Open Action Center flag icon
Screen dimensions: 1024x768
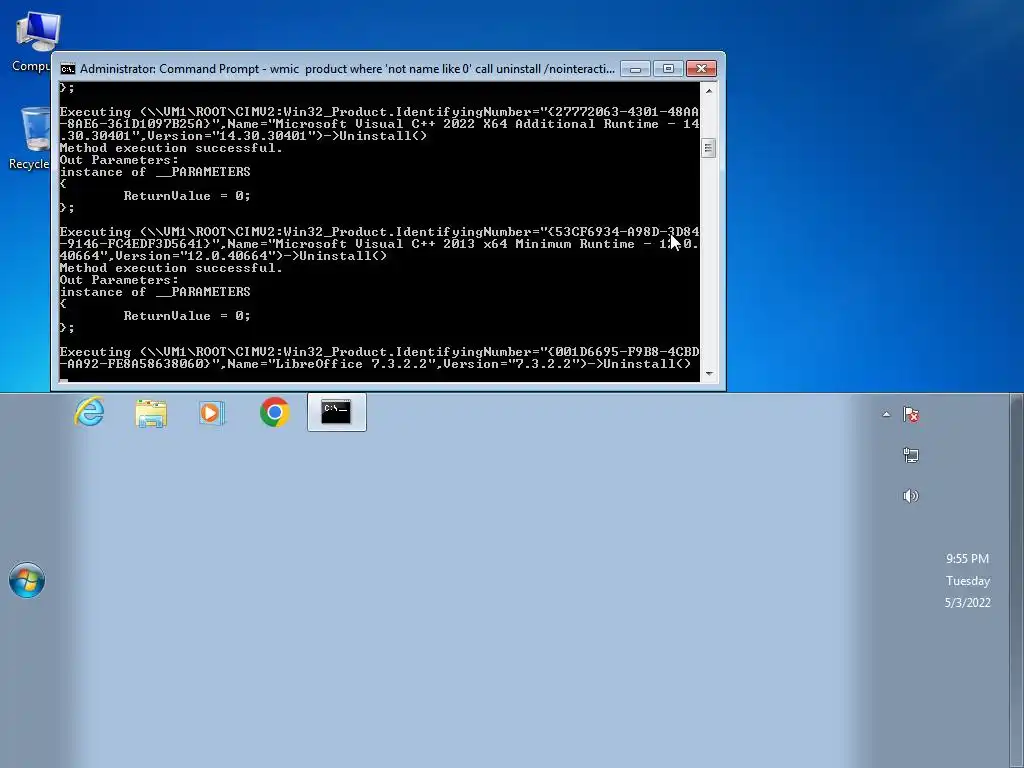coord(911,414)
